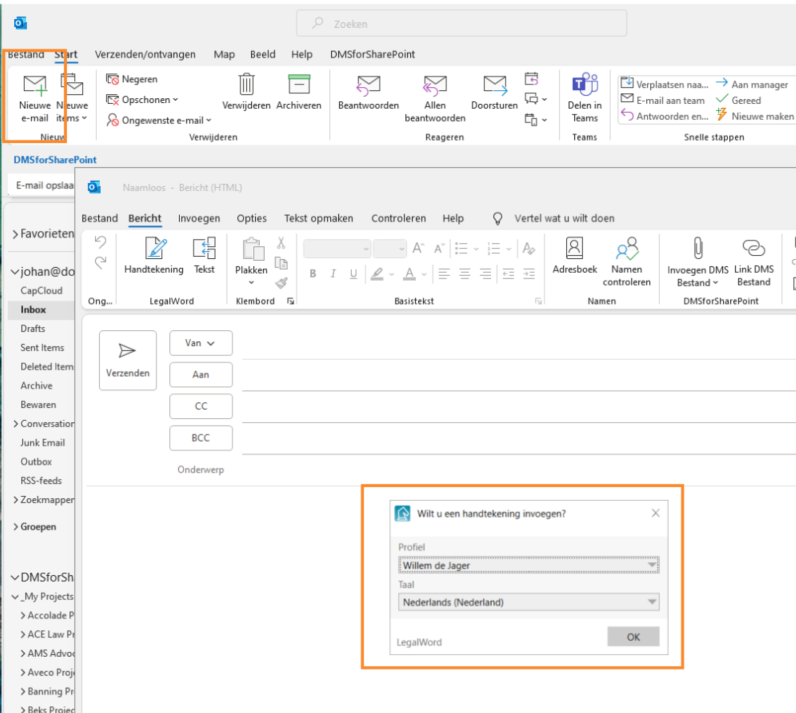Click Invoegen DMS Bestand paperclip
The width and height of the screenshot is (796, 713).
click(698, 249)
